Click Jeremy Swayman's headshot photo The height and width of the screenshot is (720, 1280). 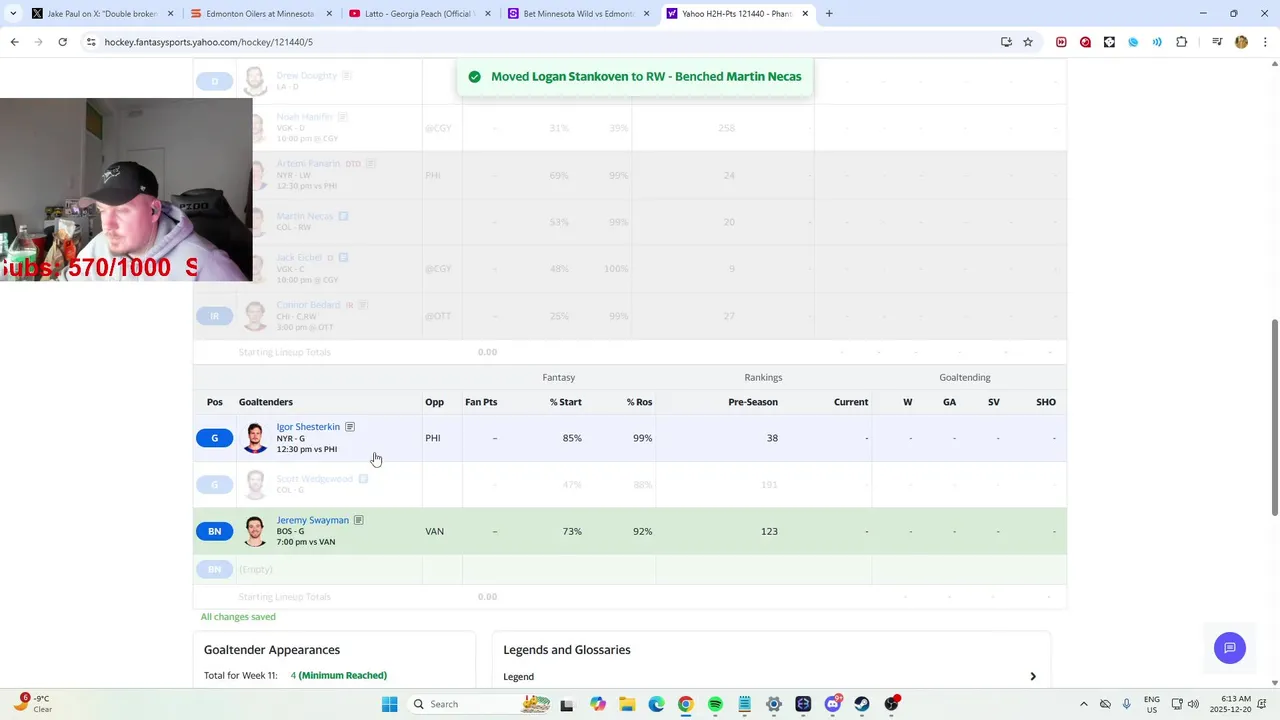[256, 531]
